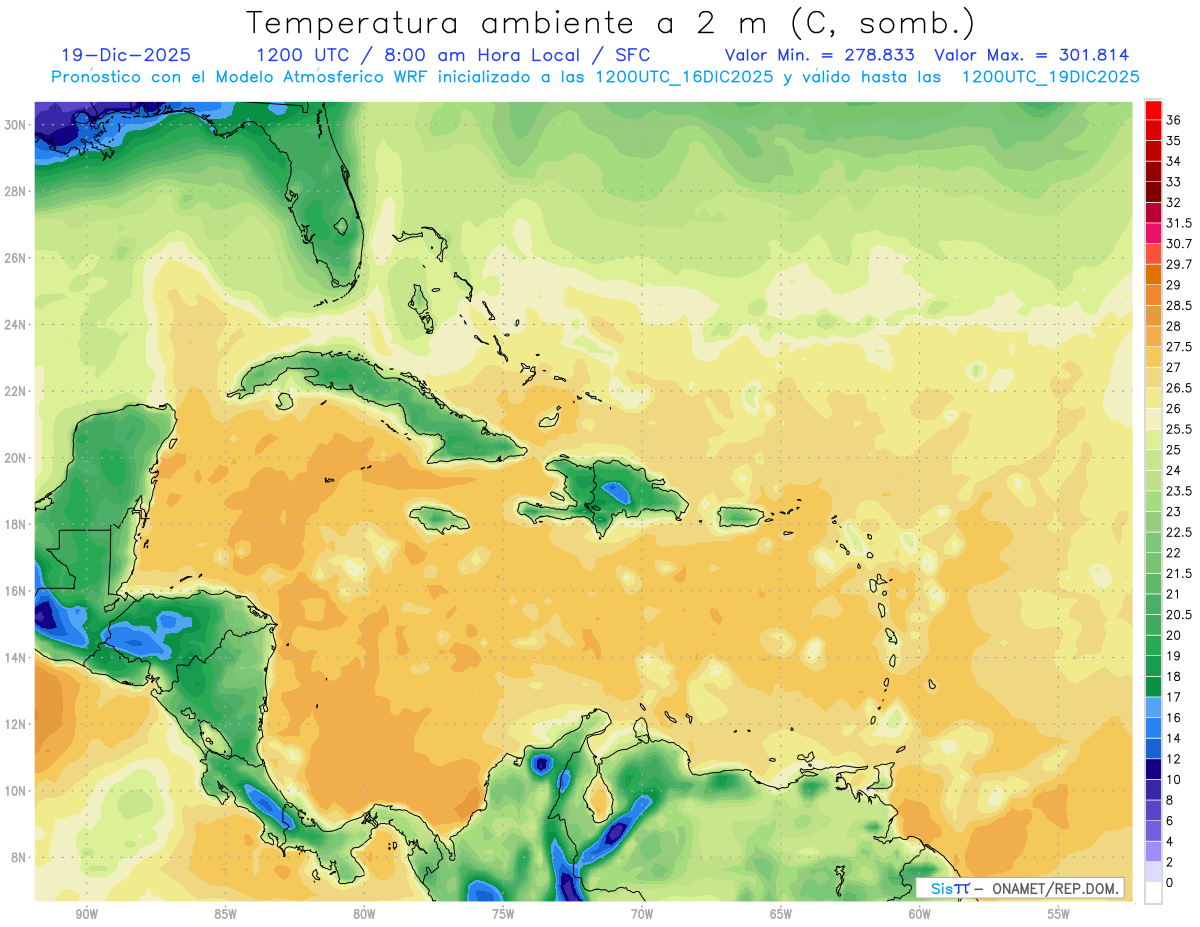This screenshot has height=927, width=1200.
Task: Click latitude axis label '26N'
Action: pyautogui.click(x=15, y=258)
